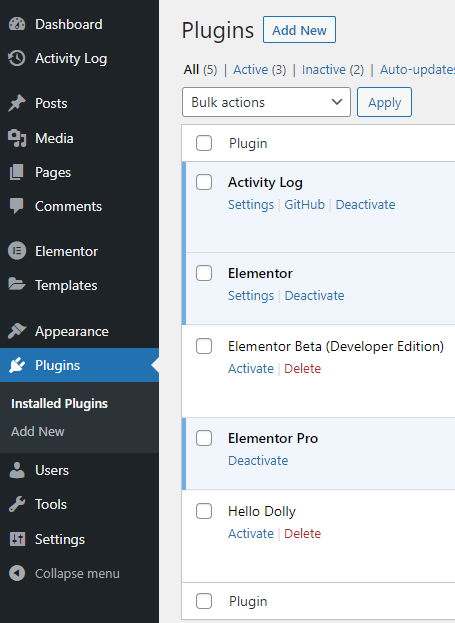Select Add New in Plugins submenu

point(38,431)
